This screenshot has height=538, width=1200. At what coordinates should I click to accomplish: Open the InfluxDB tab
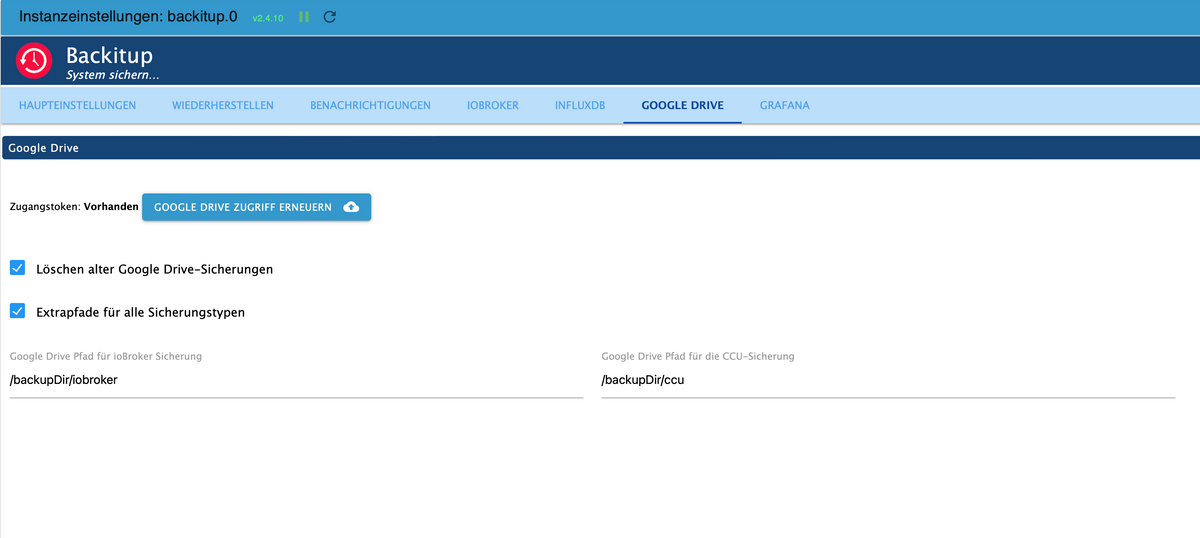tap(580, 105)
